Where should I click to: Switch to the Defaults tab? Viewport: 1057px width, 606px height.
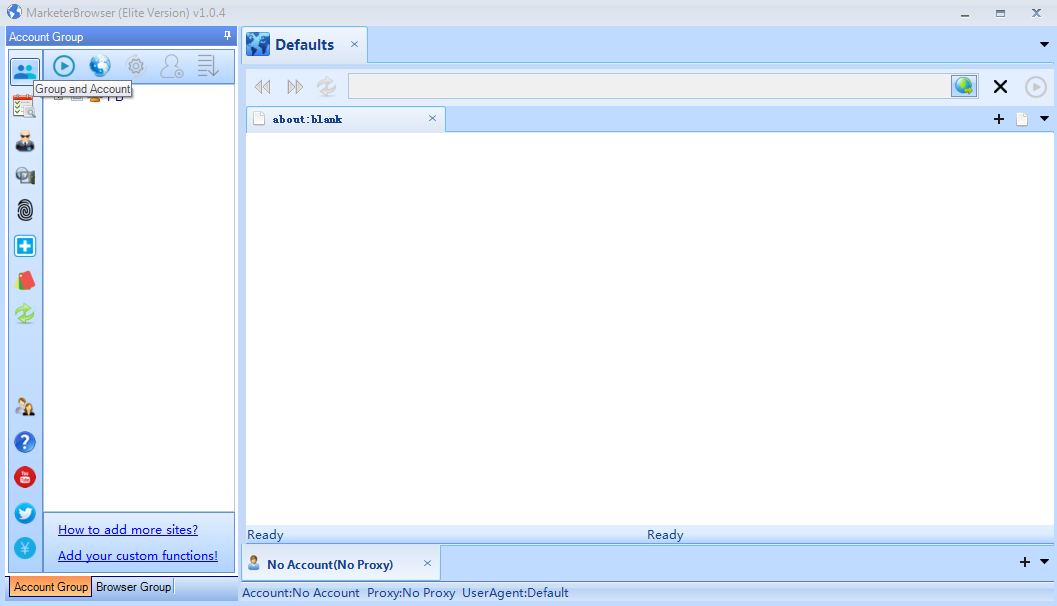pyautogui.click(x=305, y=44)
